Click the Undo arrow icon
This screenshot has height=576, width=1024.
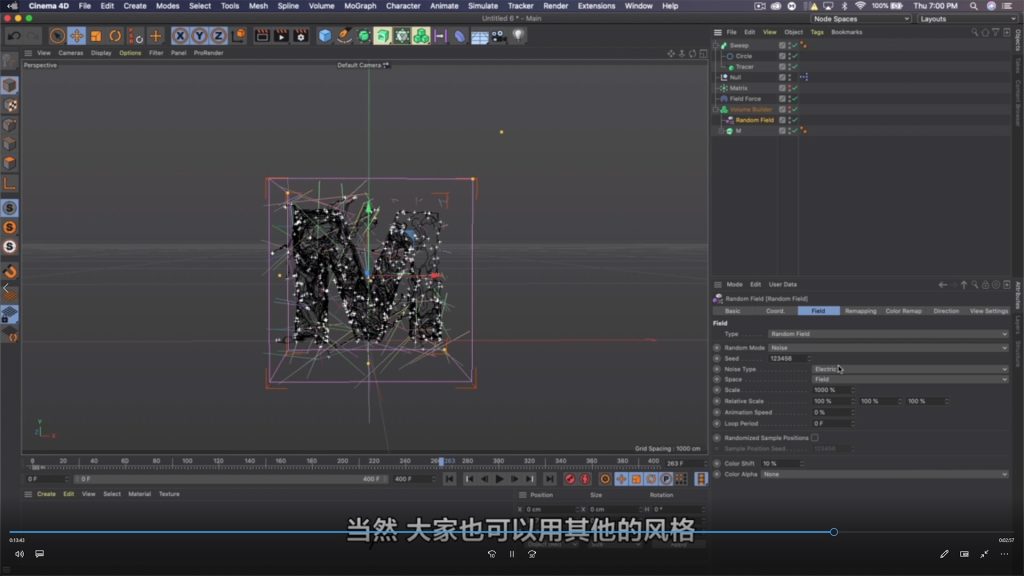(x=14, y=36)
